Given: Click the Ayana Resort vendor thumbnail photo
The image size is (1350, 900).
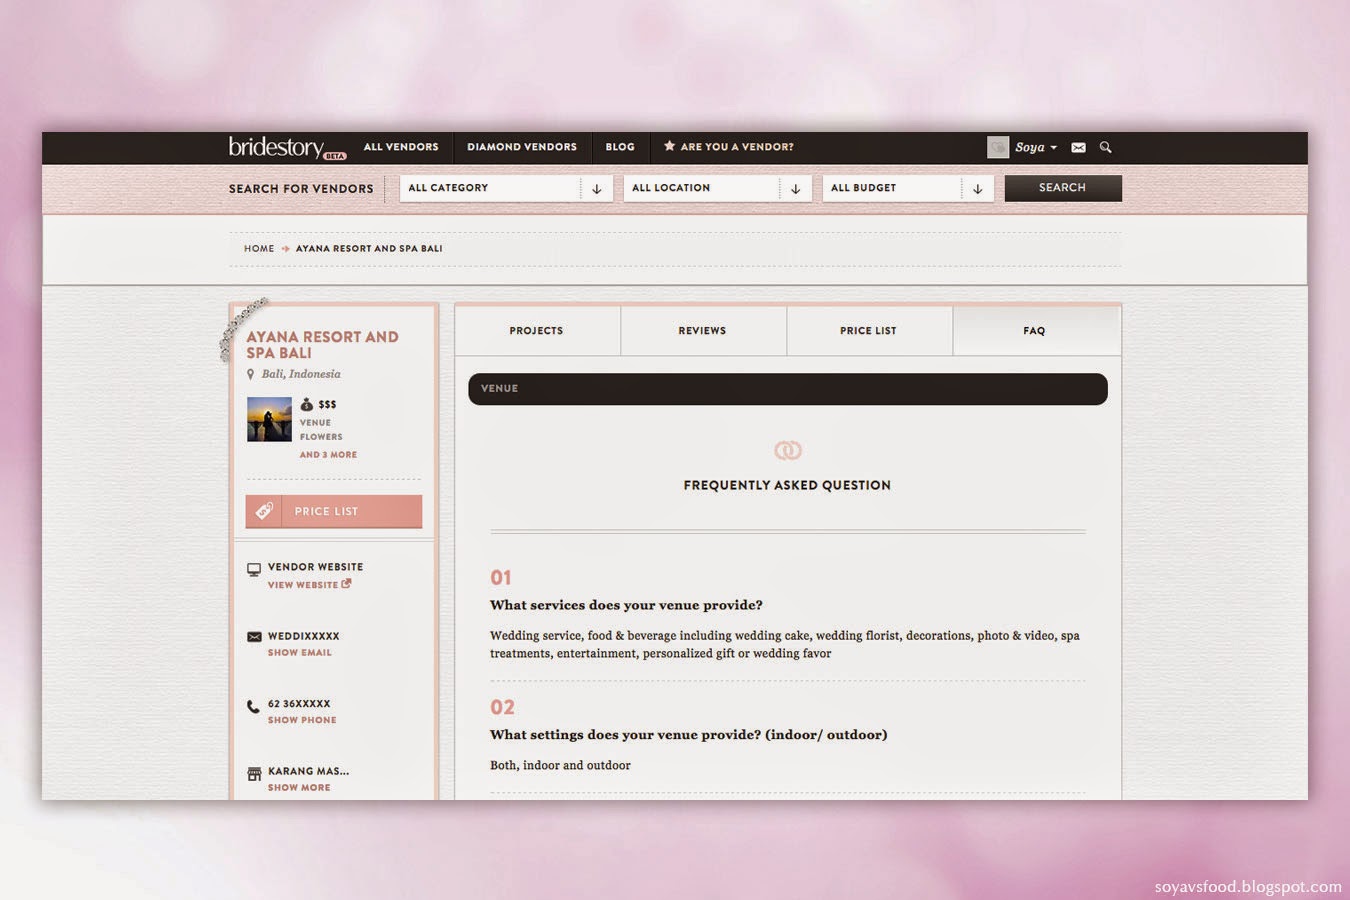Looking at the screenshot, I should coord(269,419).
